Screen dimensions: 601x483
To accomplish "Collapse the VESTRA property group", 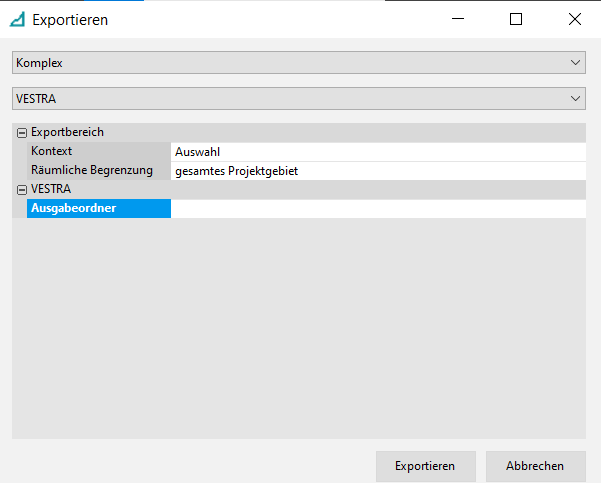I will pyautogui.click(x=21, y=189).
